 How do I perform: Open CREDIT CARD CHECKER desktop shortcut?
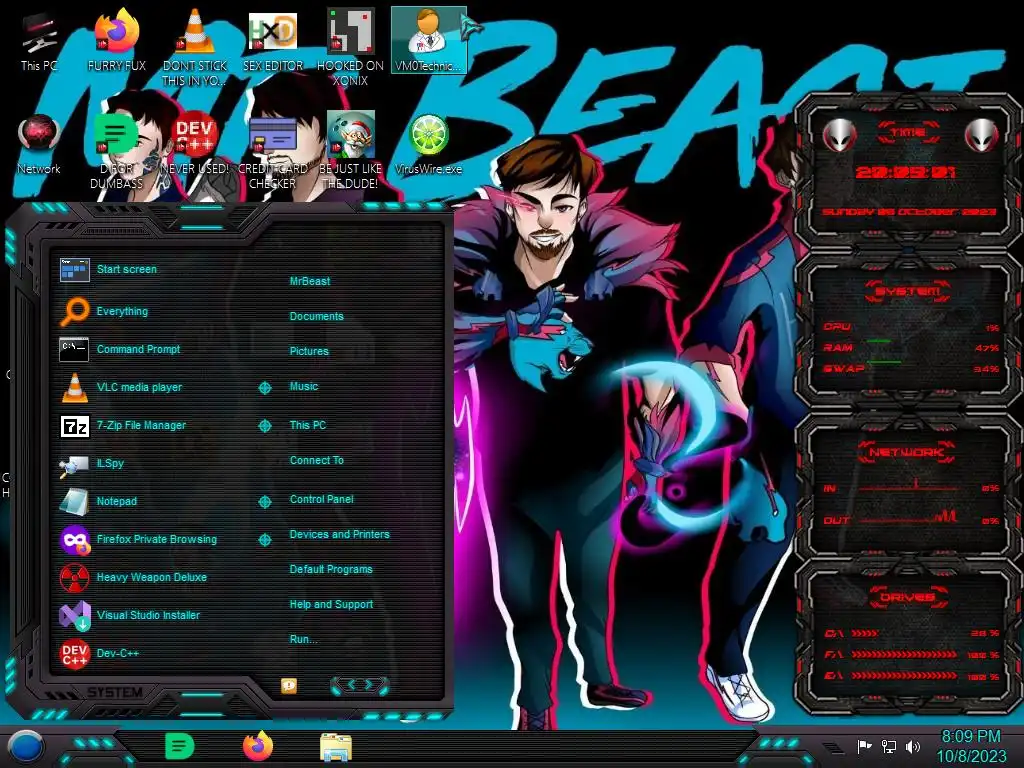pyautogui.click(x=272, y=152)
